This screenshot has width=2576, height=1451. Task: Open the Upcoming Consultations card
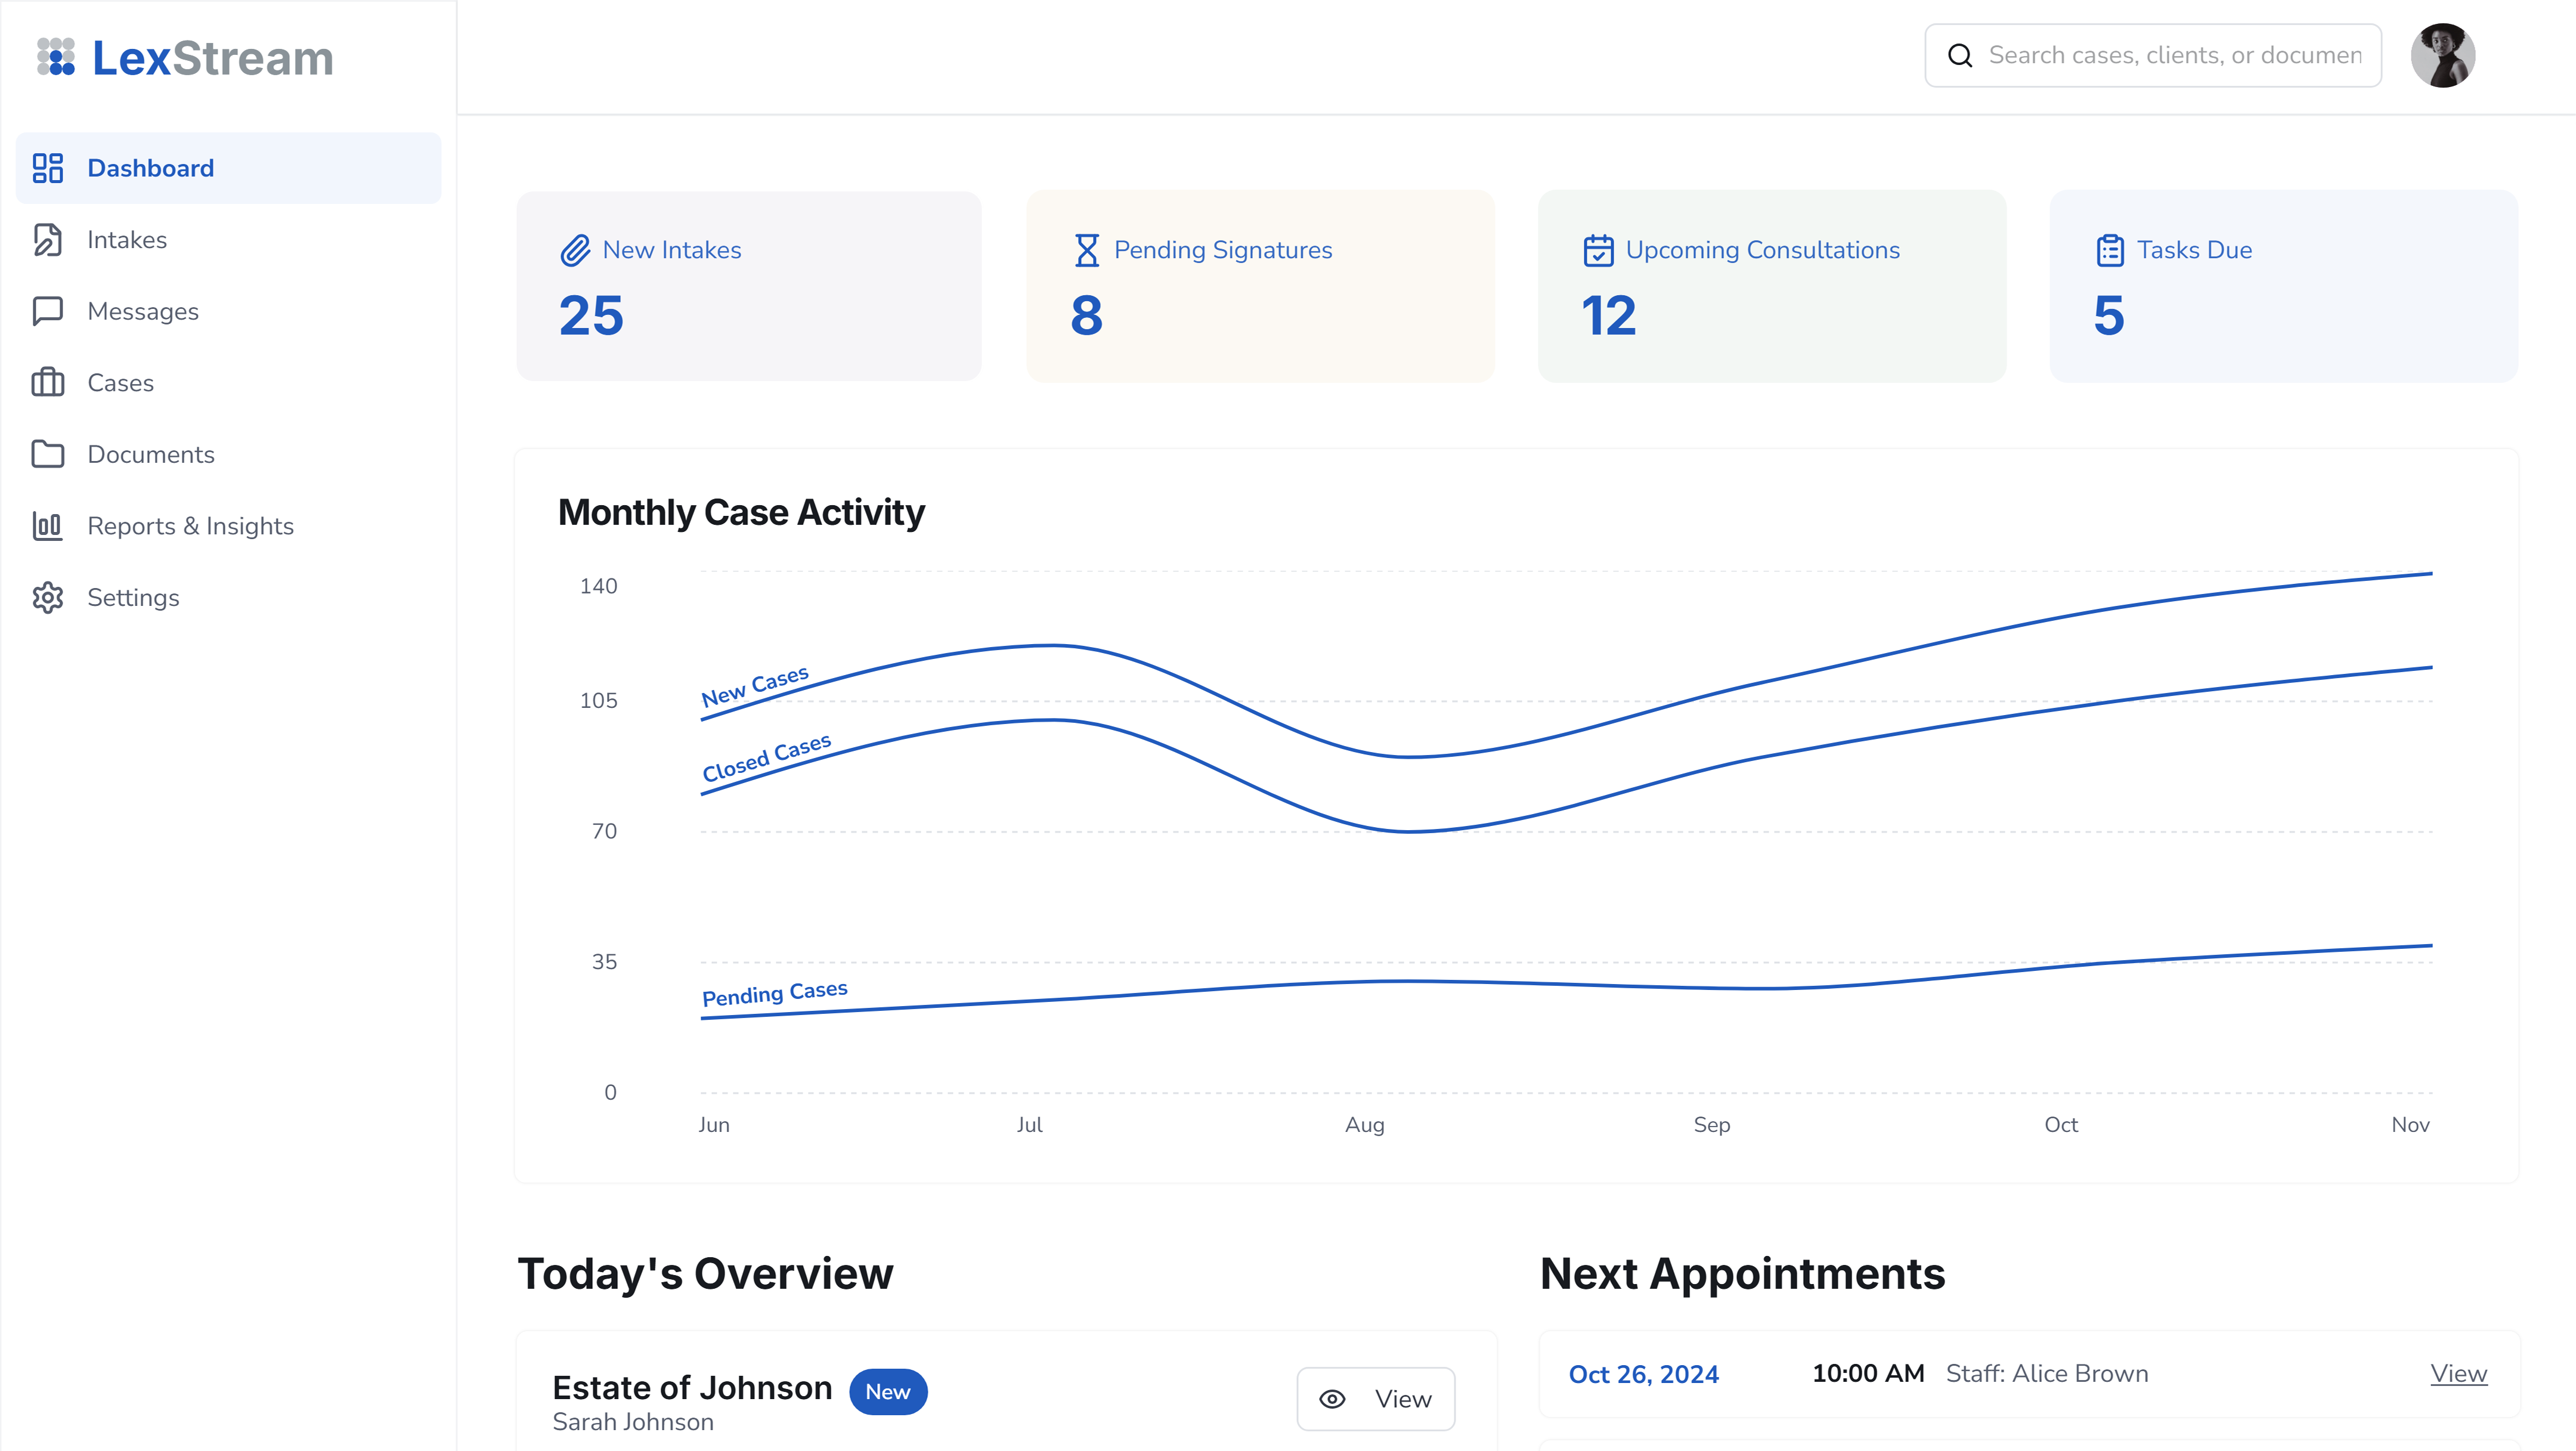1771,286
